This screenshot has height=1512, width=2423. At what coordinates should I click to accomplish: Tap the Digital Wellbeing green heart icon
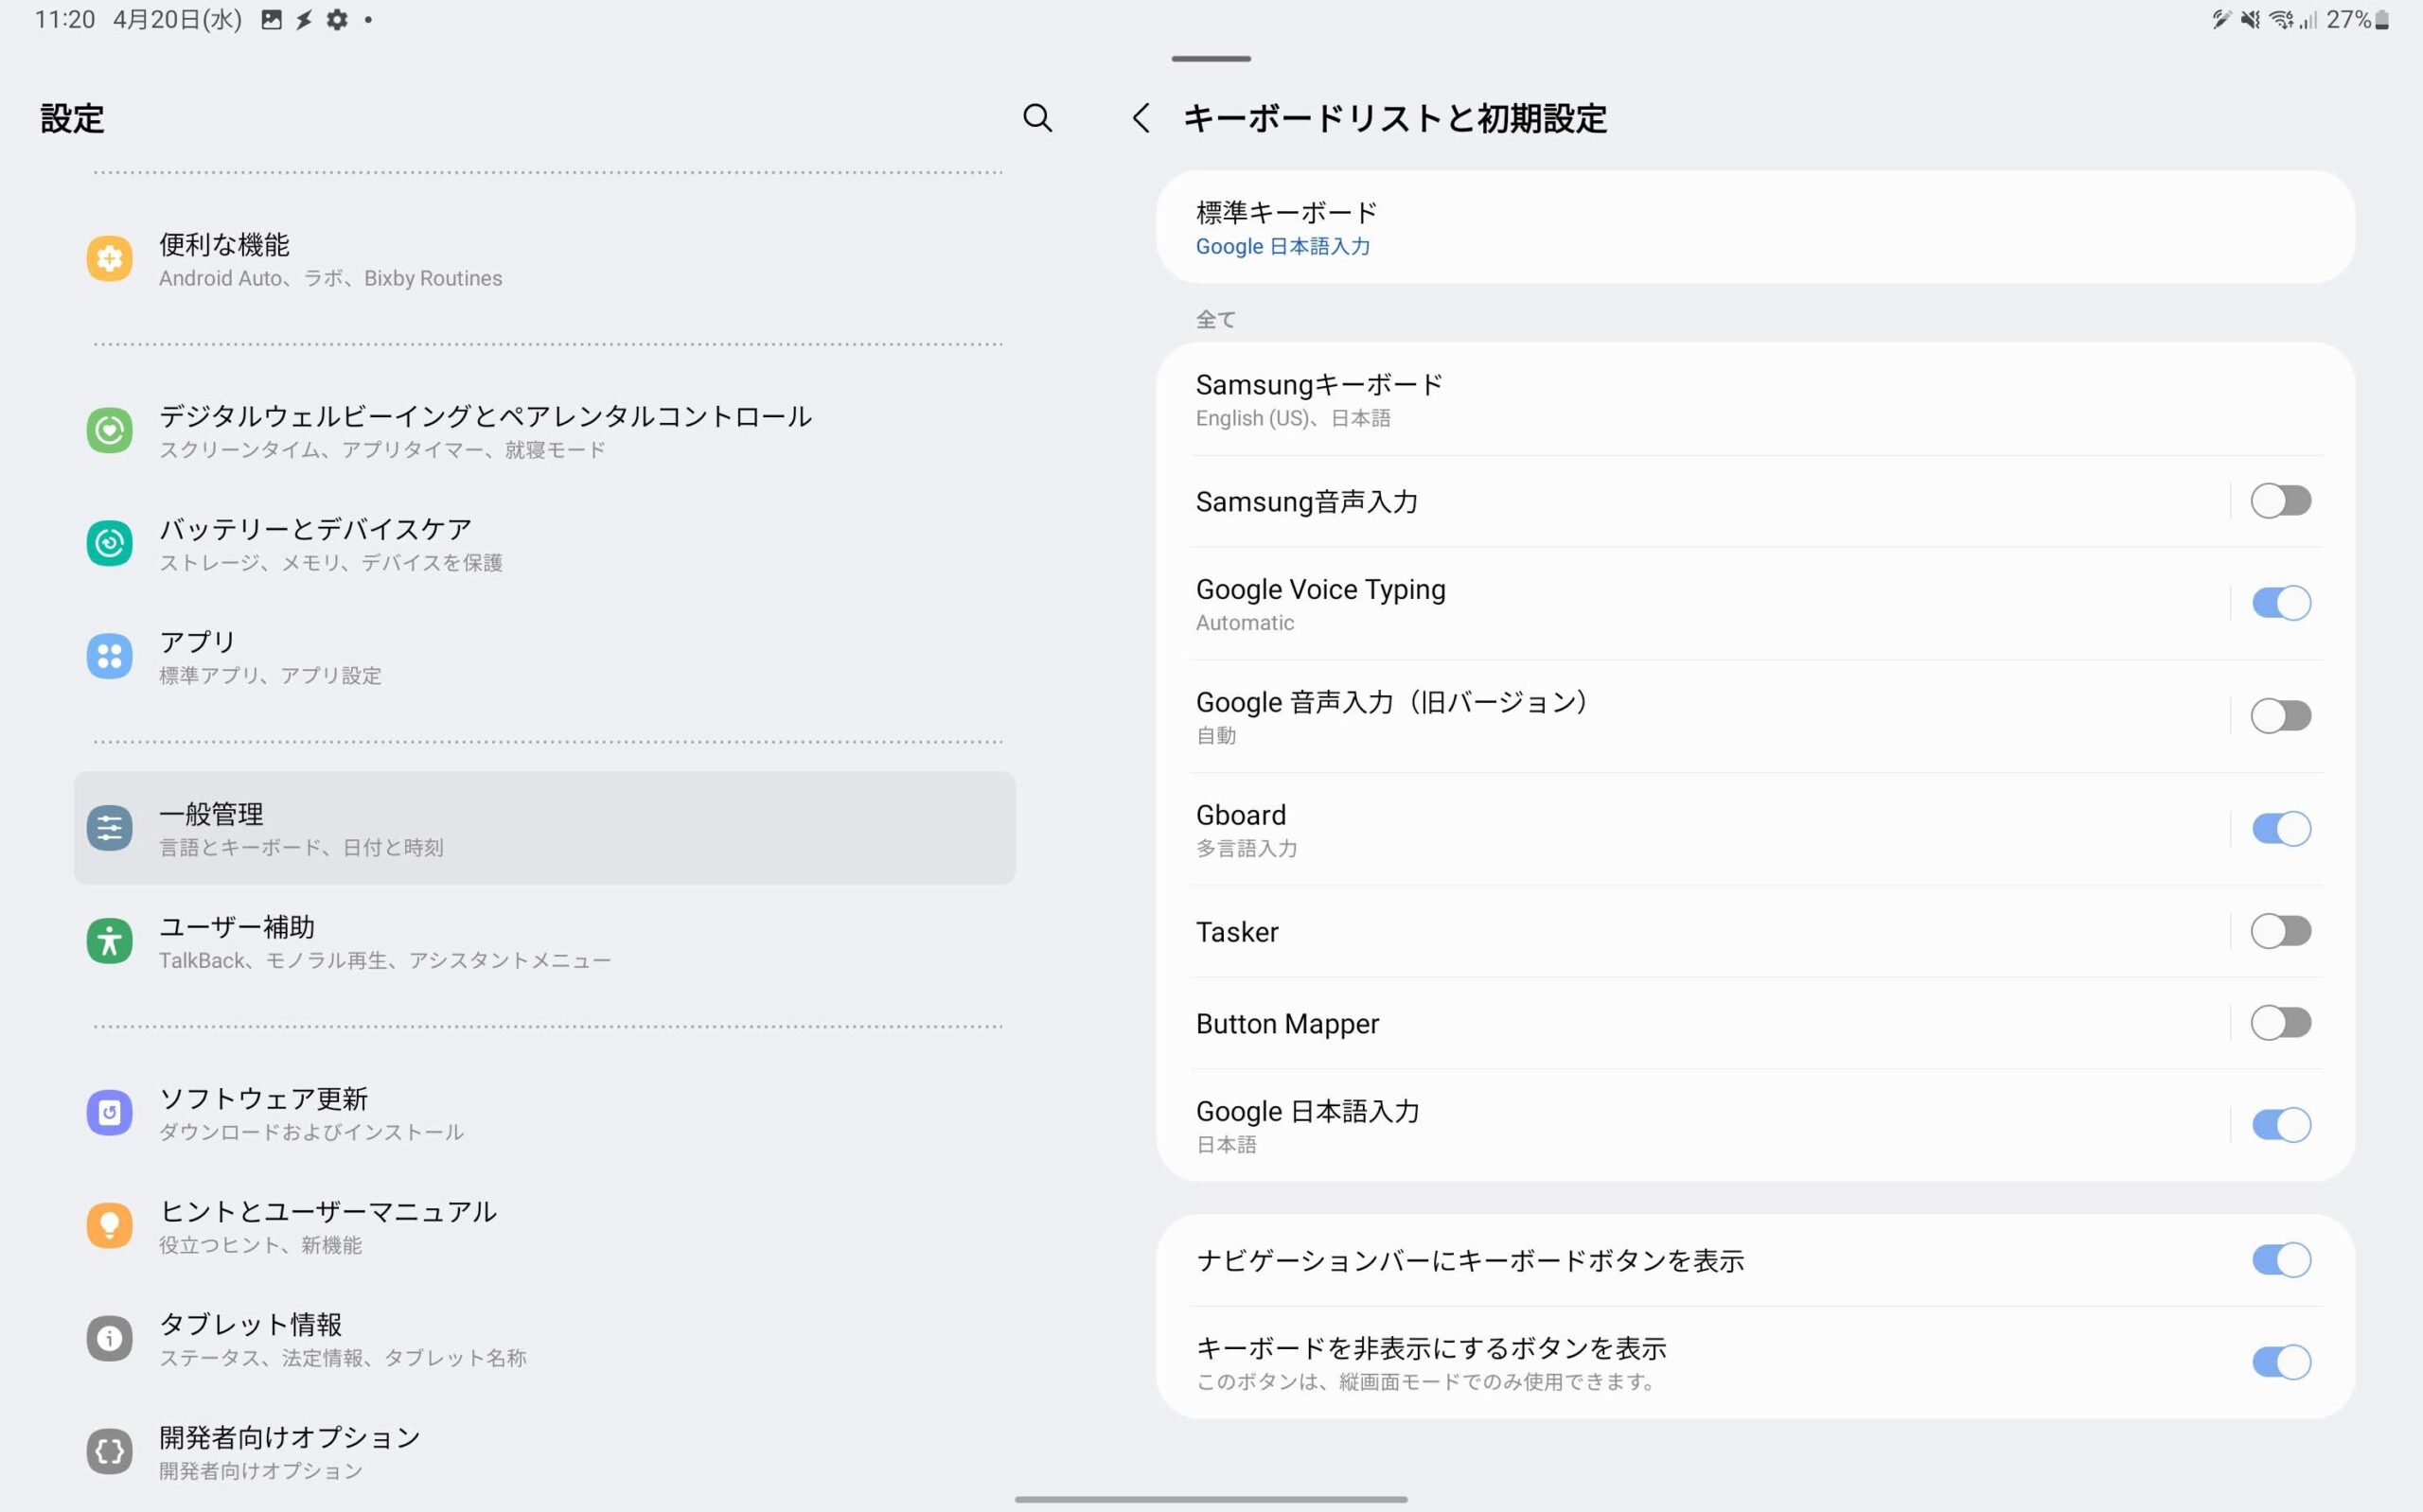coord(109,431)
